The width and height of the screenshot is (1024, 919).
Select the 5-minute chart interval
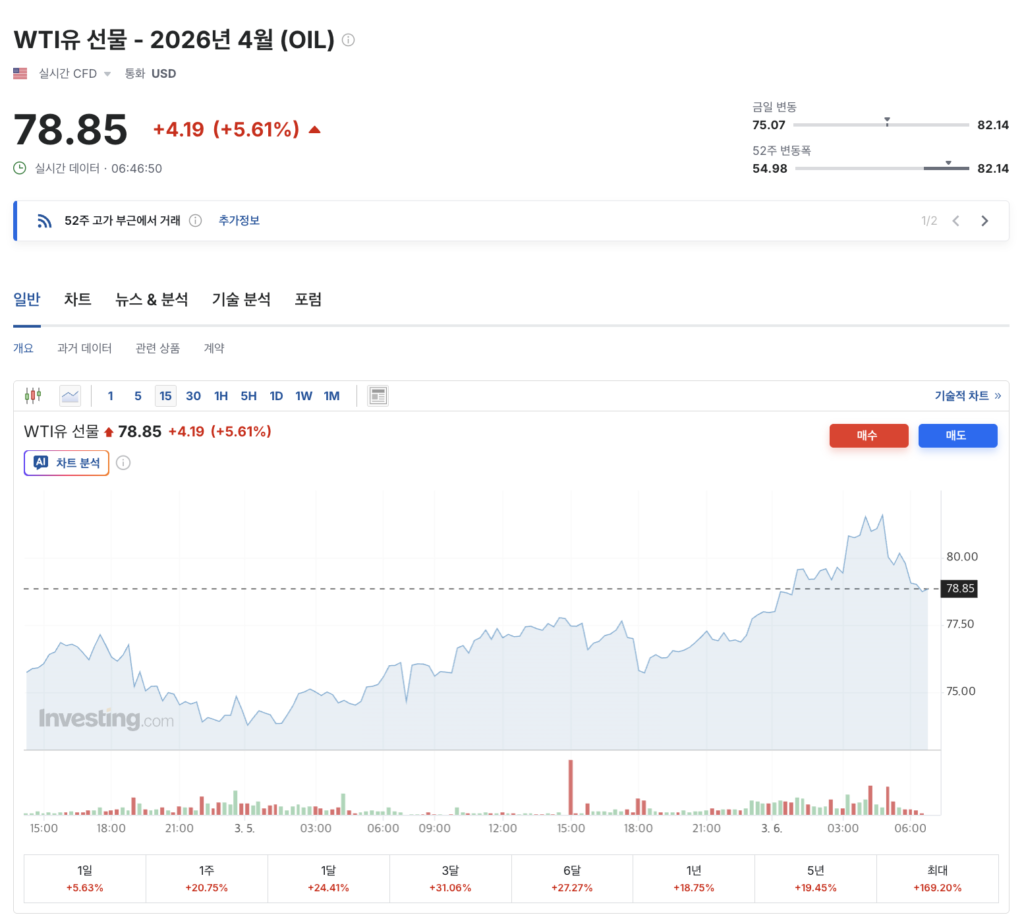138,396
